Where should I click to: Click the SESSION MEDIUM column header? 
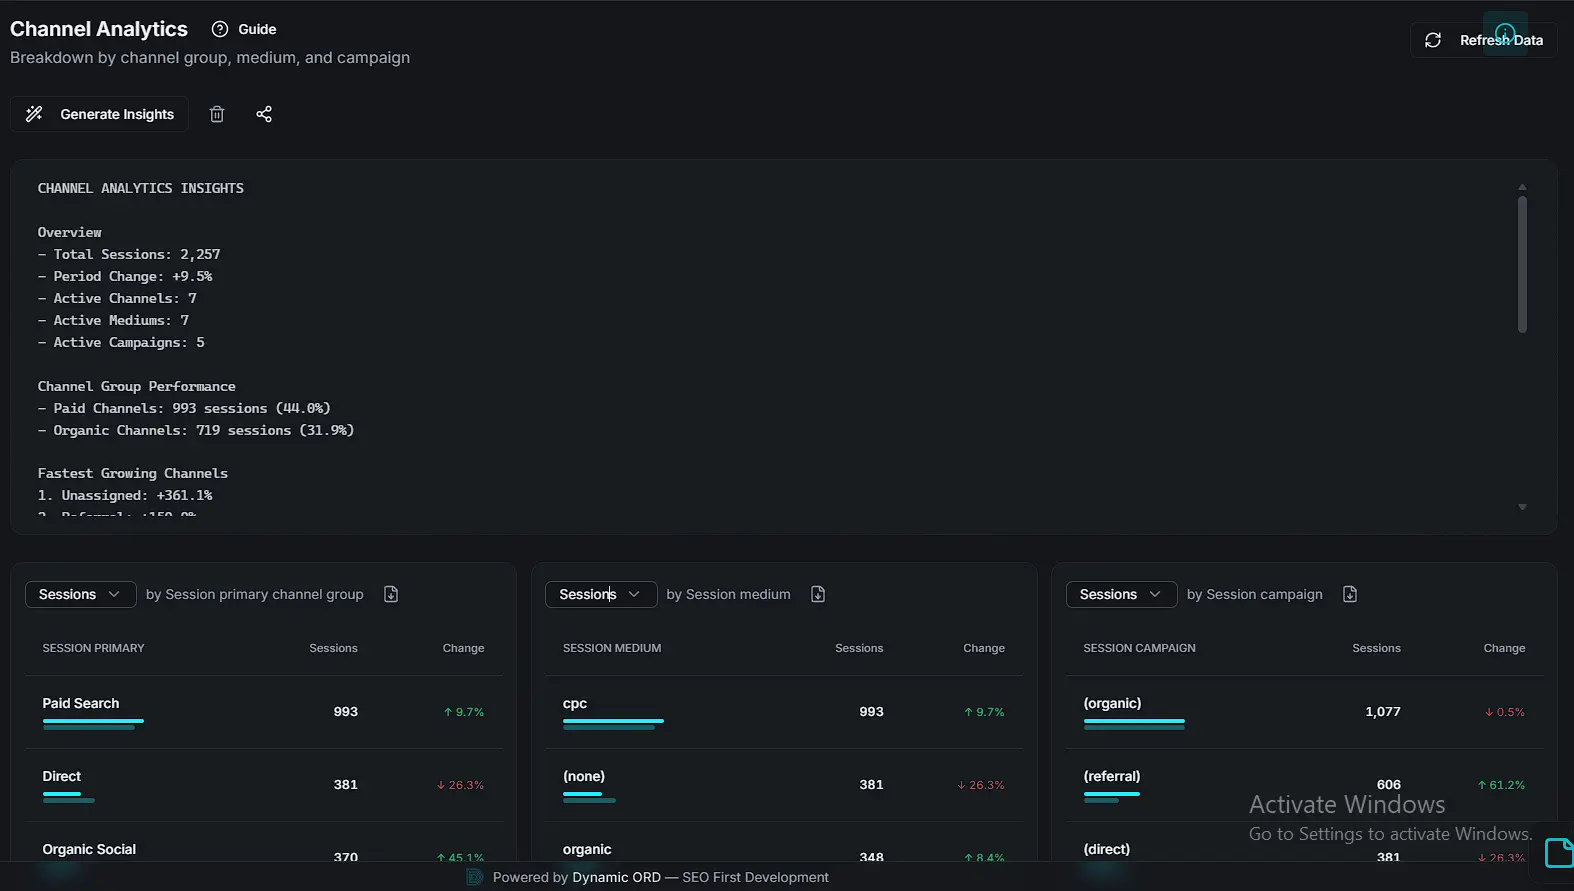(x=612, y=648)
